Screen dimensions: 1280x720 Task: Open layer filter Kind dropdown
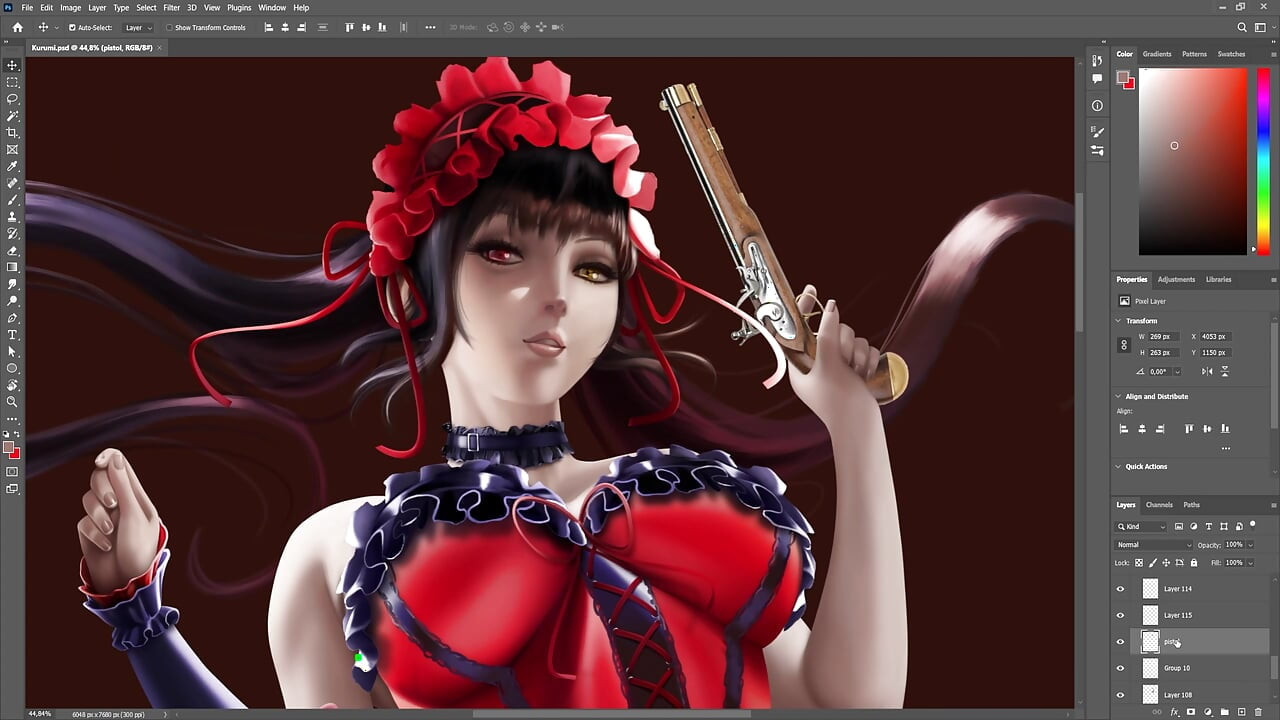click(x=1142, y=526)
